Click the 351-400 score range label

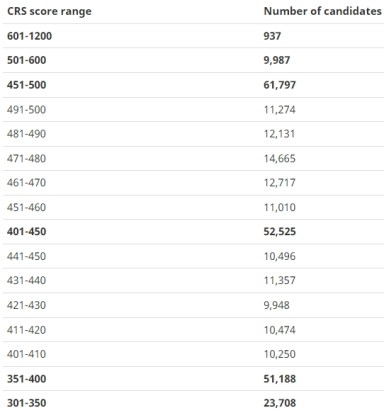click(26, 379)
